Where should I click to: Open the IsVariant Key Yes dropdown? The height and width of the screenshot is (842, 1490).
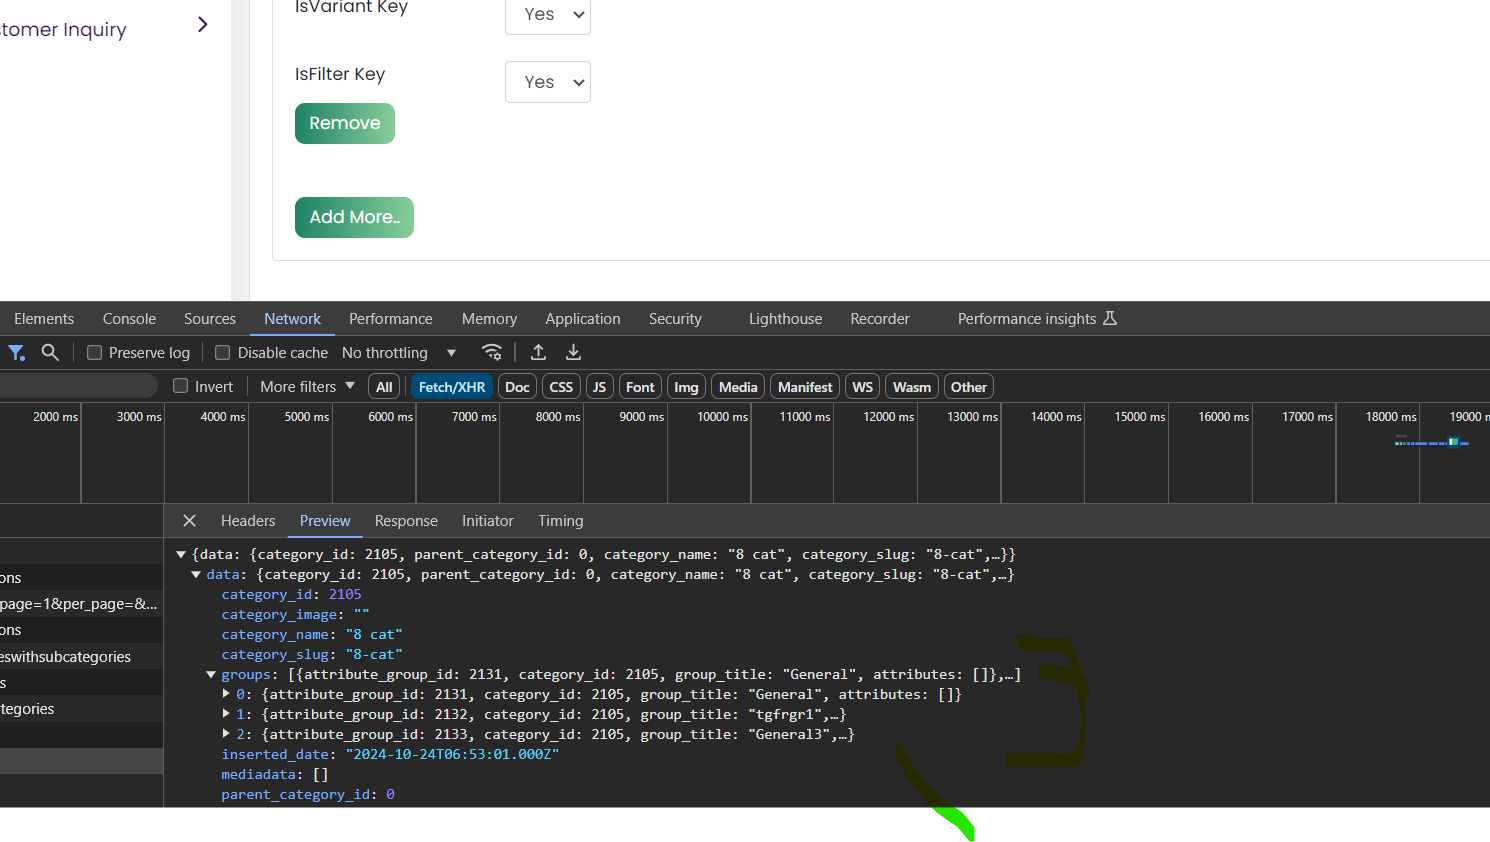coord(548,15)
